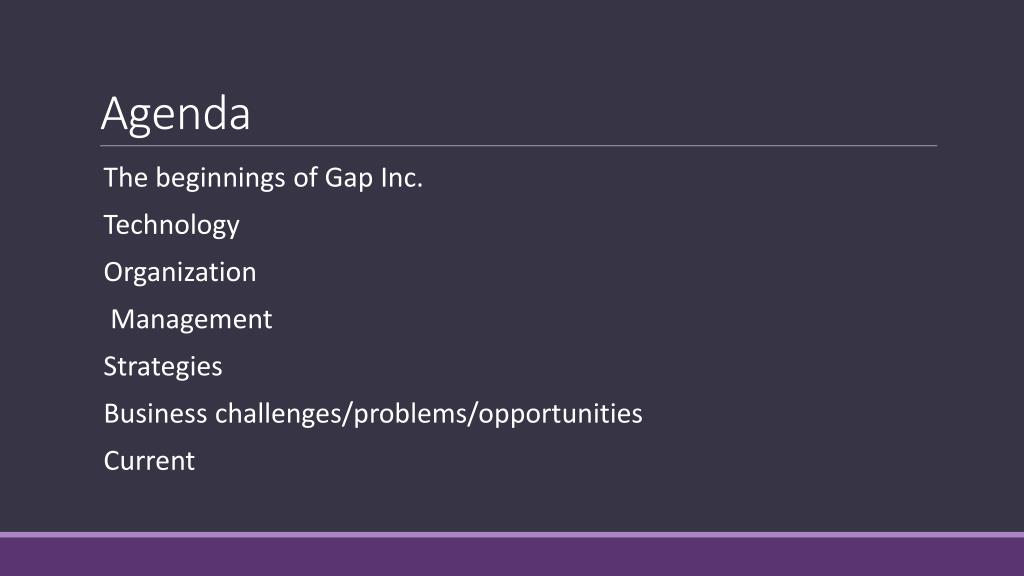Click empty dark area right of Technology
1024x576 pixels.
[x=588, y=225]
